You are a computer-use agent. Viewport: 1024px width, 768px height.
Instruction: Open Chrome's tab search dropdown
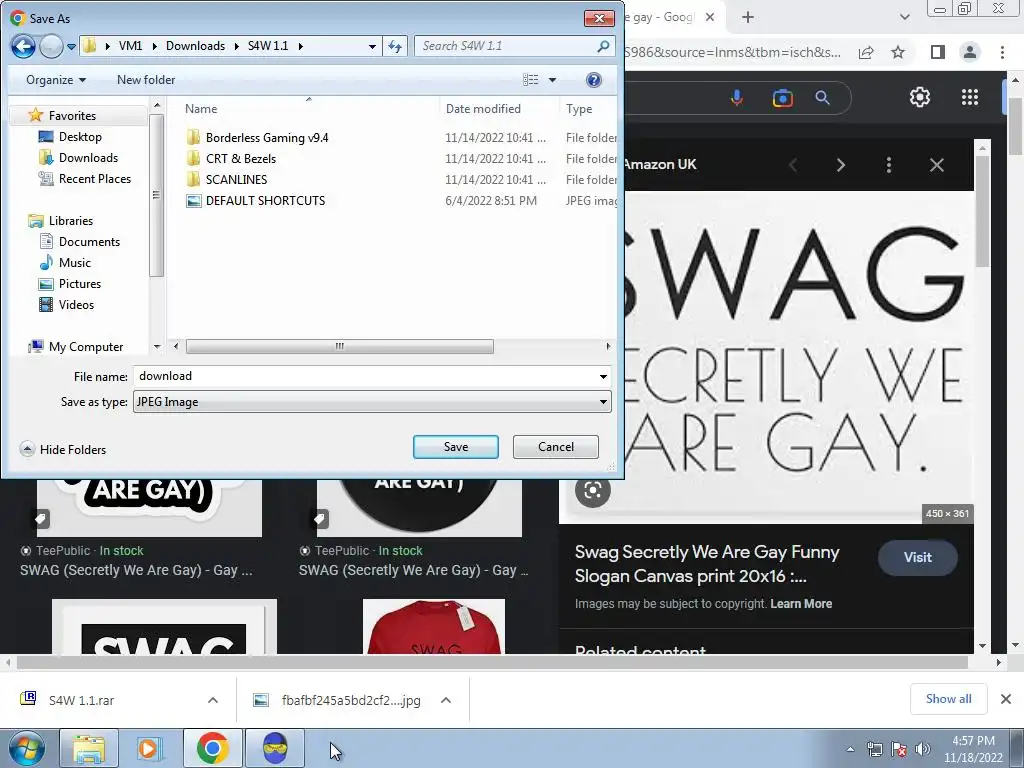point(904,18)
